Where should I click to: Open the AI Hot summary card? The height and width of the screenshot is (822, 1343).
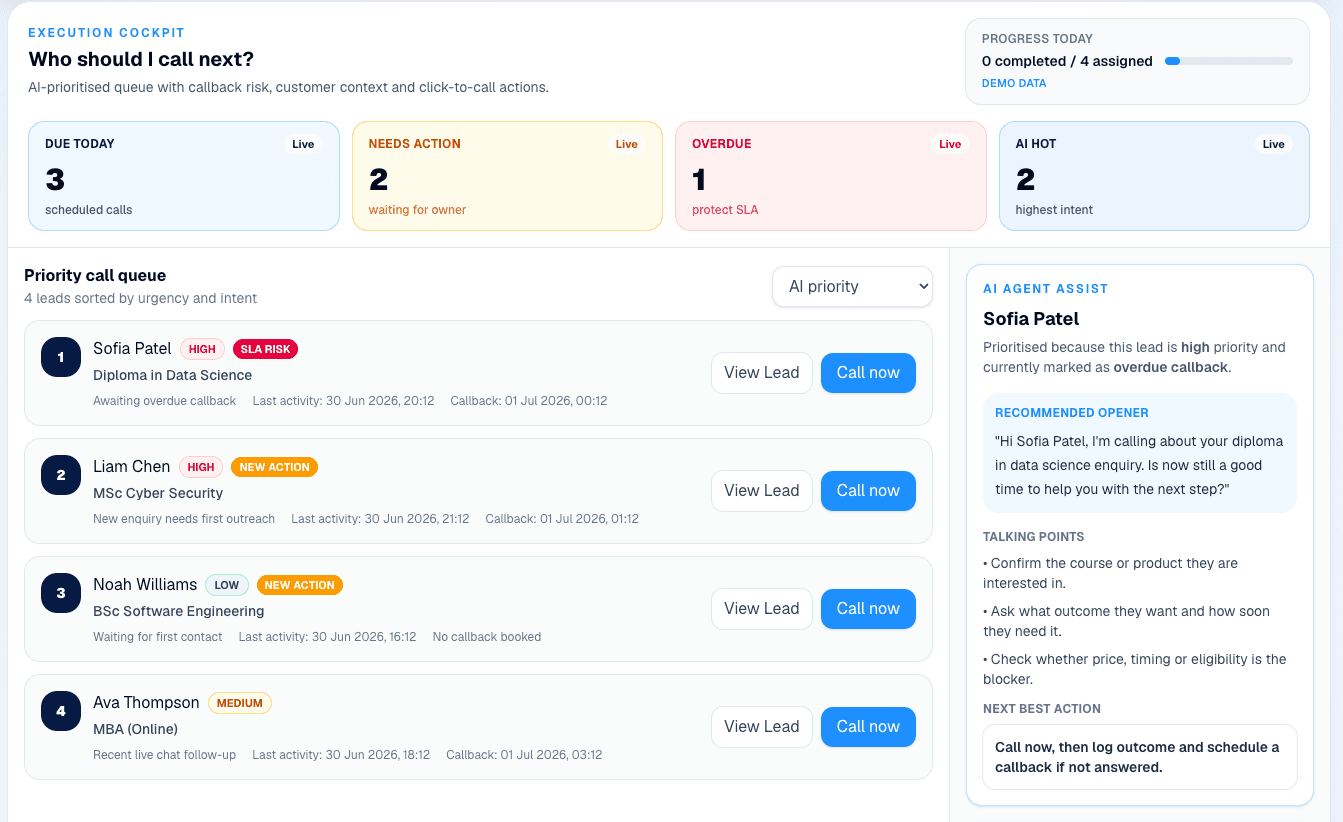pos(1154,176)
